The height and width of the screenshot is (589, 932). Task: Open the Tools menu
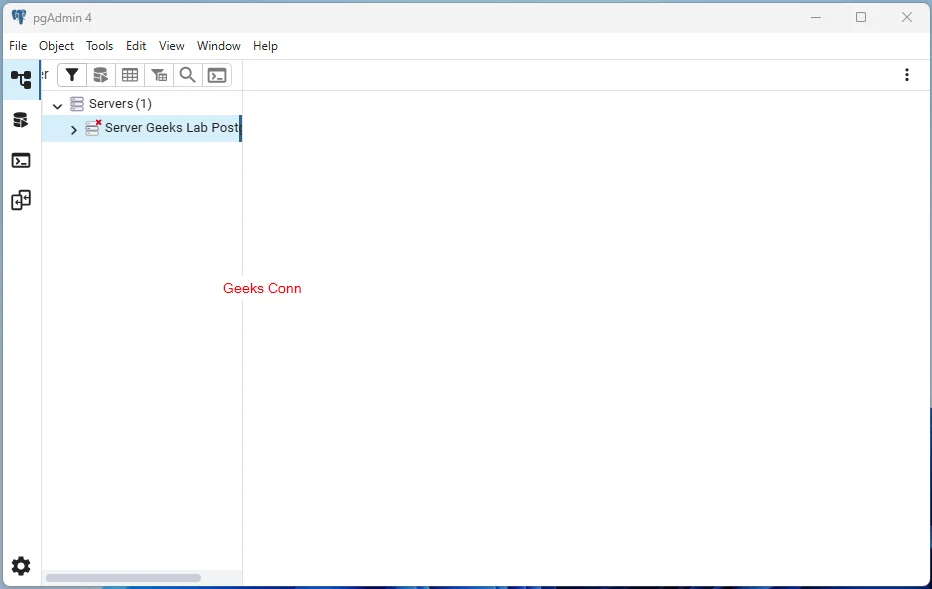(99, 46)
